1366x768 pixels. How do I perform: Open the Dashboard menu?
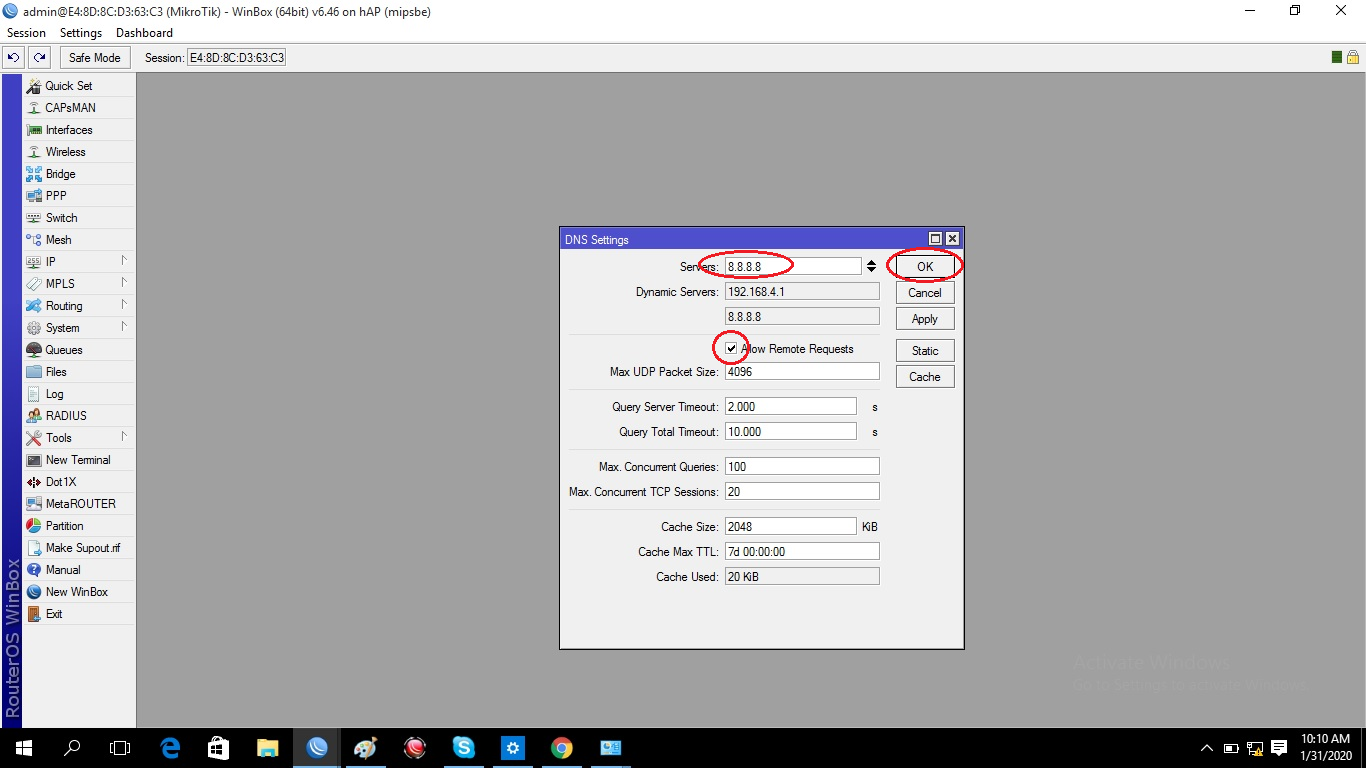144,33
